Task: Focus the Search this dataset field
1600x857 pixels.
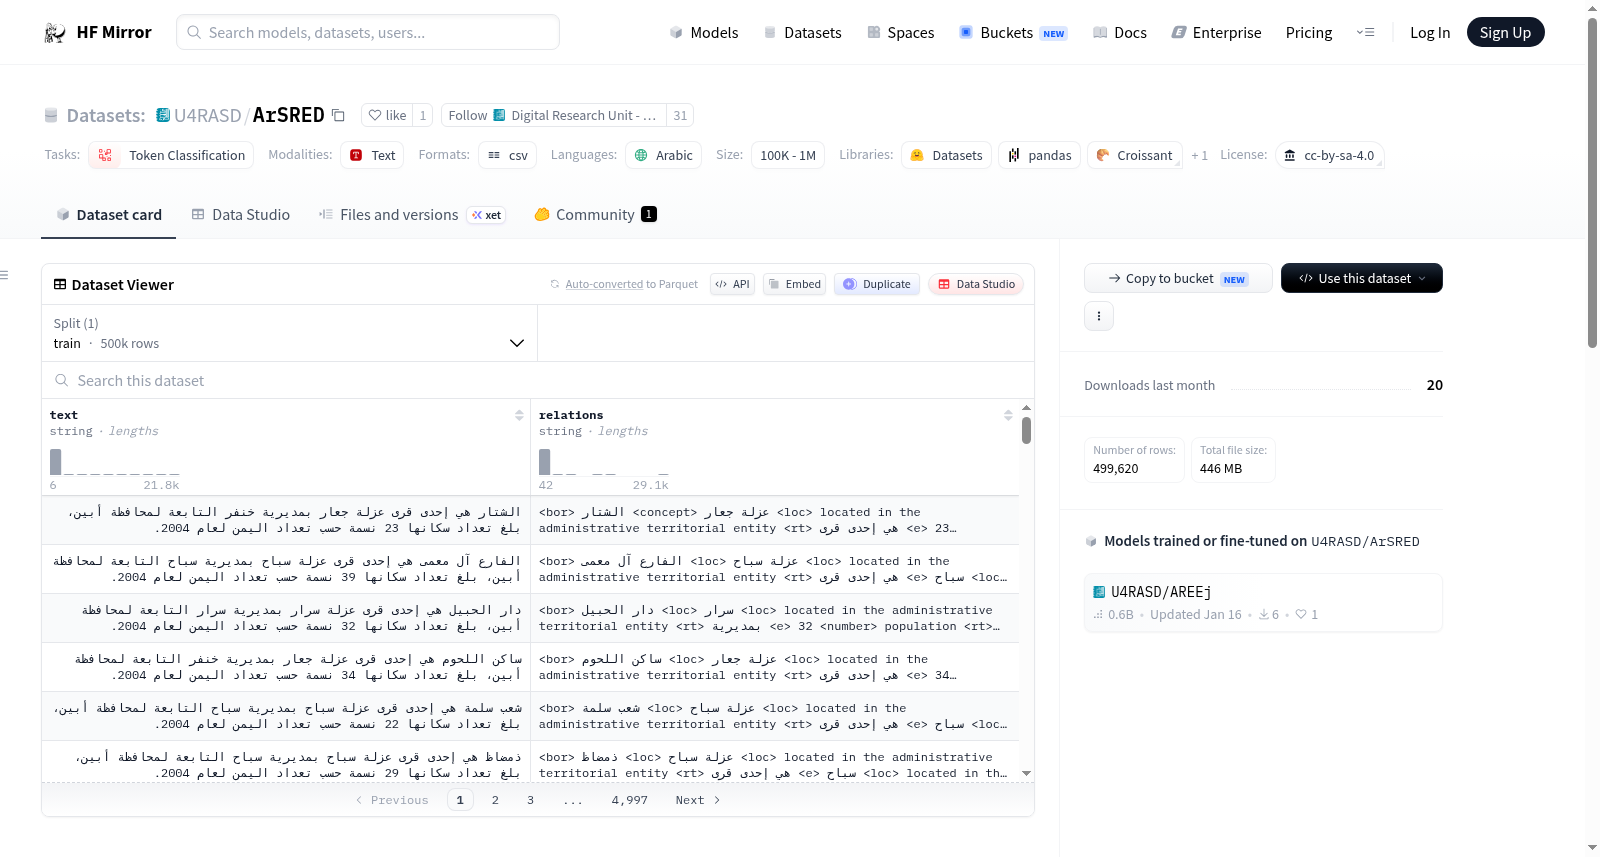Action: (x=538, y=380)
